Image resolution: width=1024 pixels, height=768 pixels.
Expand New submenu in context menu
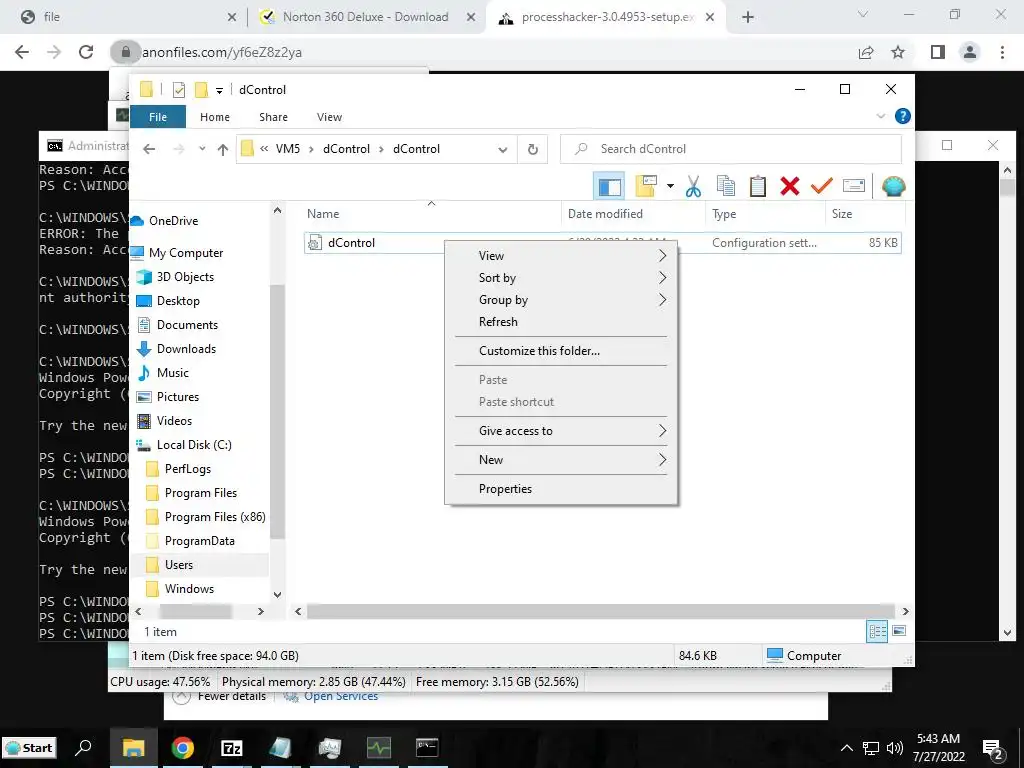pos(562,460)
